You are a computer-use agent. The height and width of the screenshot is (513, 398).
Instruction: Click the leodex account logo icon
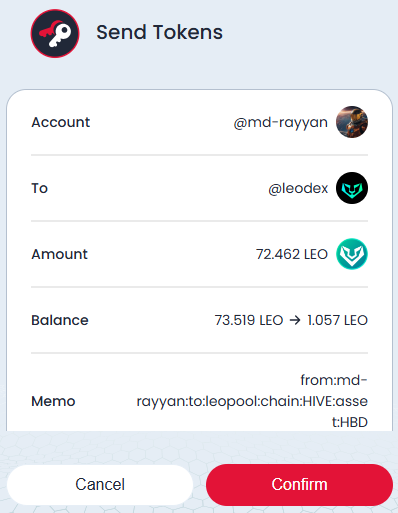pyautogui.click(x=352, y=188)
